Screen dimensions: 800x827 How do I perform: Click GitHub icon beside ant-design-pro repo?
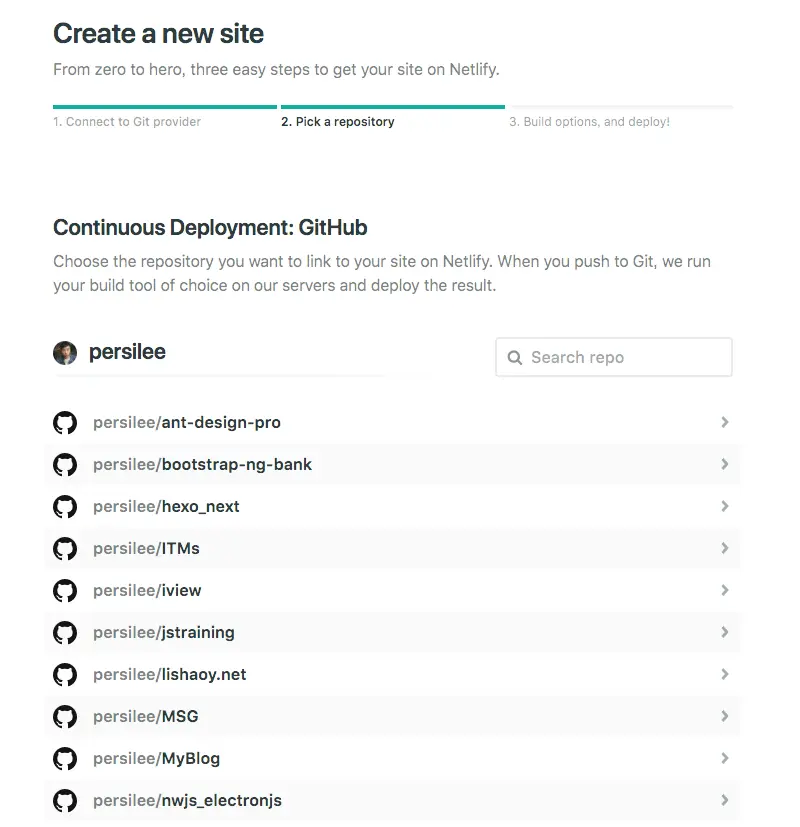[x=65, y=423]
